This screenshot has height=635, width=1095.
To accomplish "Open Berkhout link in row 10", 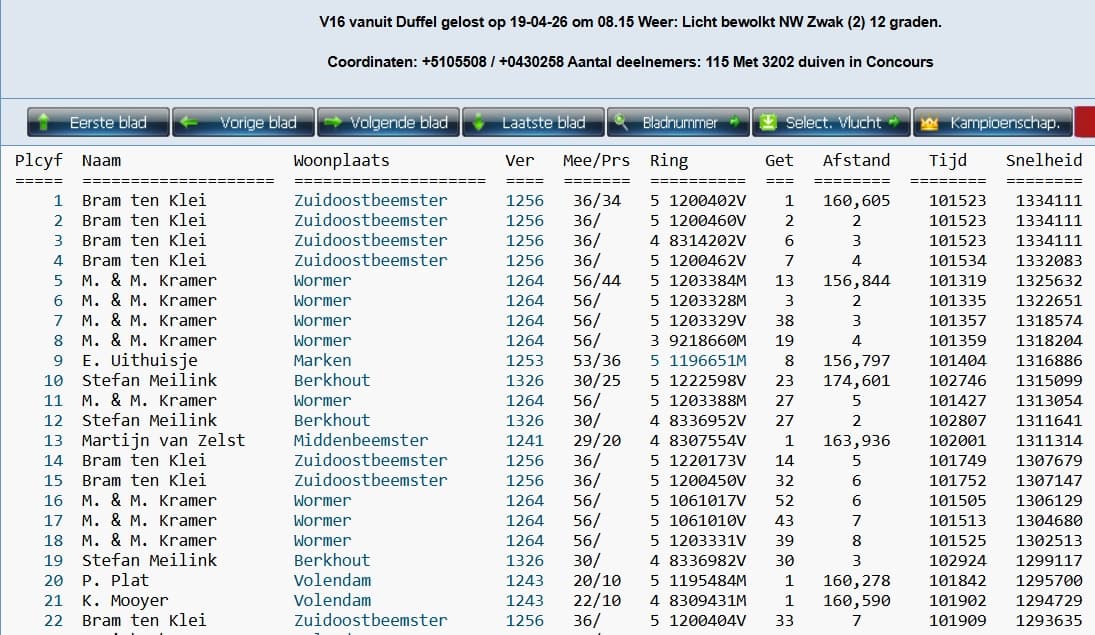I will coord(331,380).
